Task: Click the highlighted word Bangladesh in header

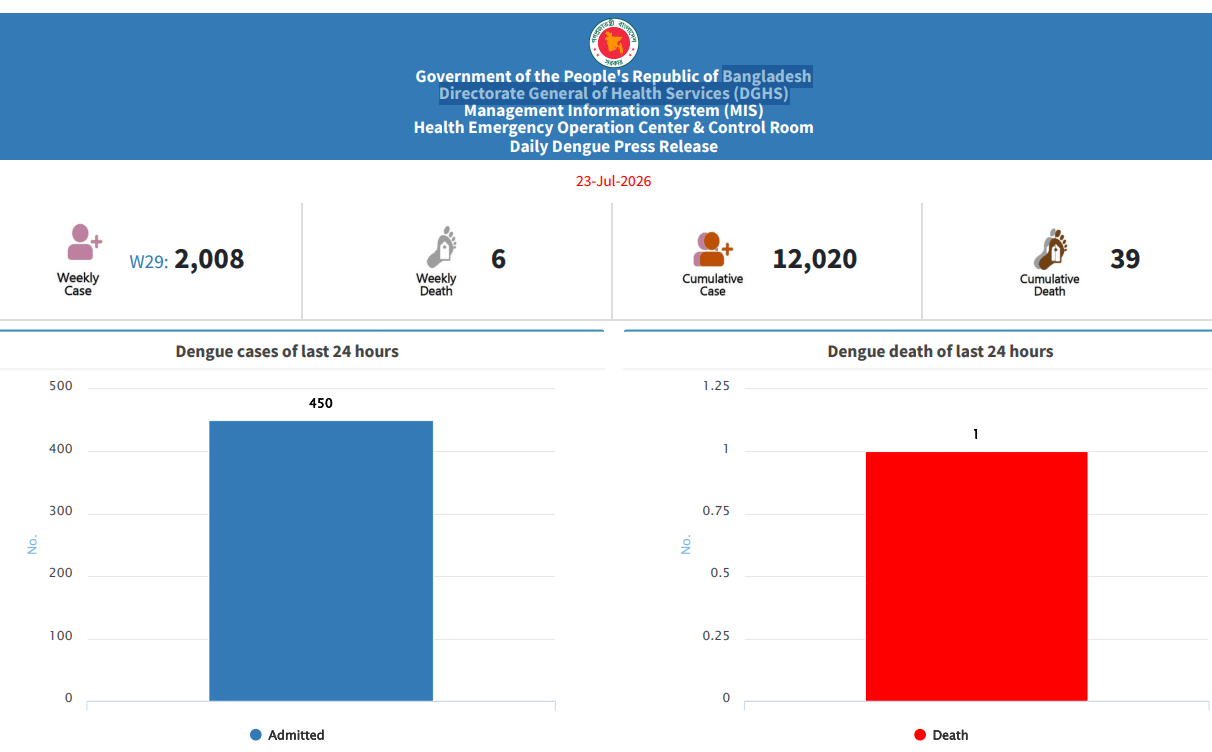Action: point(767,76)
